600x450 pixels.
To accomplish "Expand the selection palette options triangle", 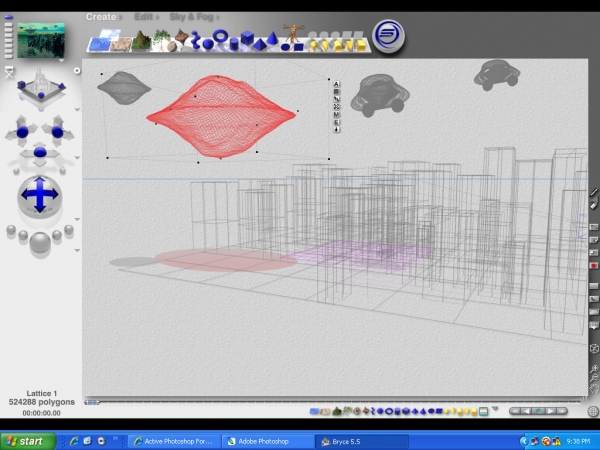I will [496, 409].
